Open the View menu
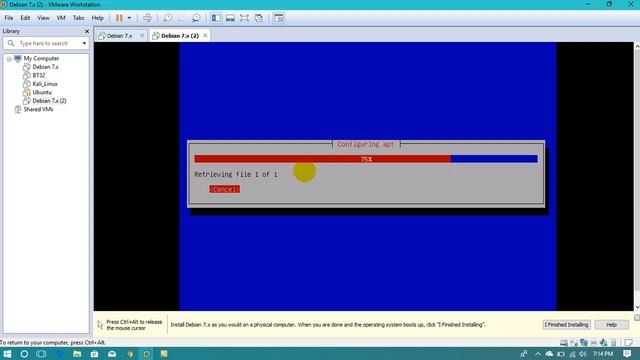The image size is (640, 360). coord(43,18)
